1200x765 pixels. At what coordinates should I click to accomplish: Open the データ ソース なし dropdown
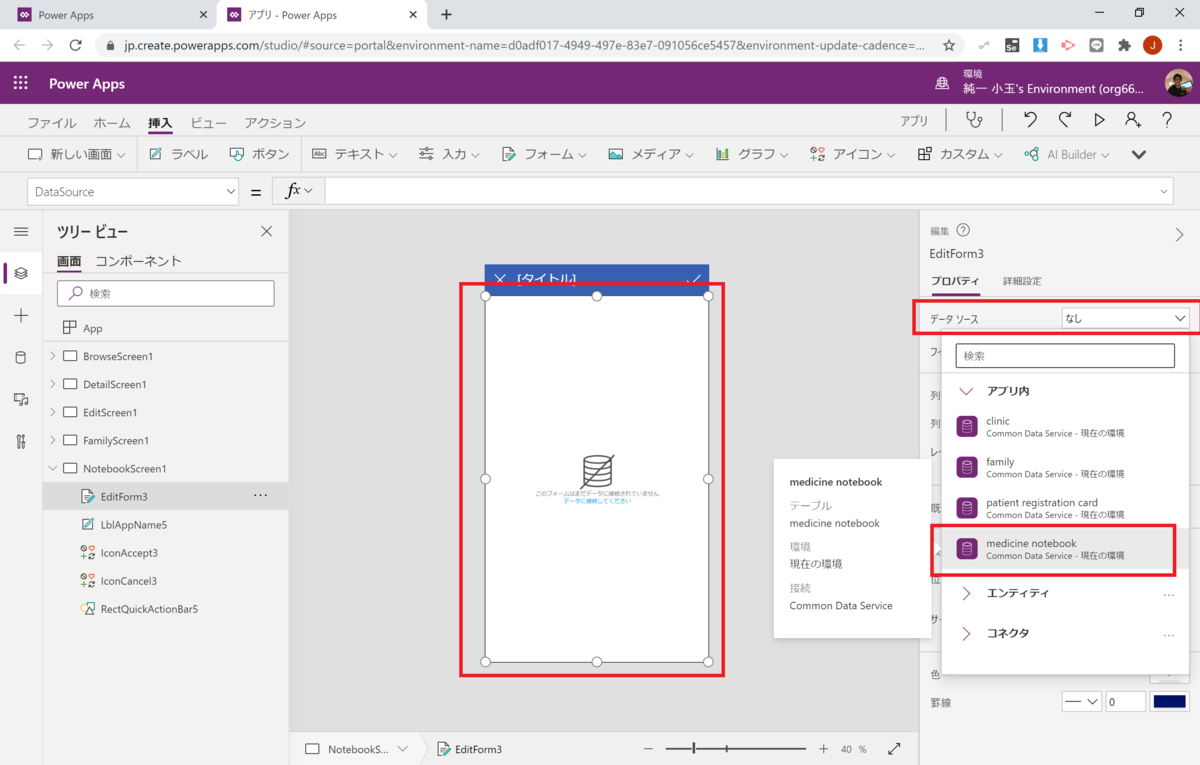coord(1125,319)
